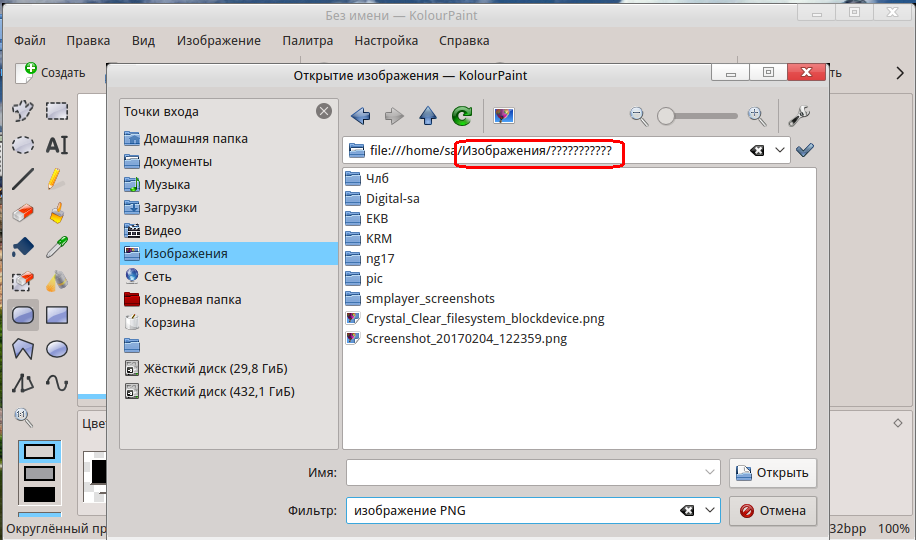The width and height of the screenshot is (916, 540).
Task: Select the free-form selection tool
Action: tap(23, 110)
